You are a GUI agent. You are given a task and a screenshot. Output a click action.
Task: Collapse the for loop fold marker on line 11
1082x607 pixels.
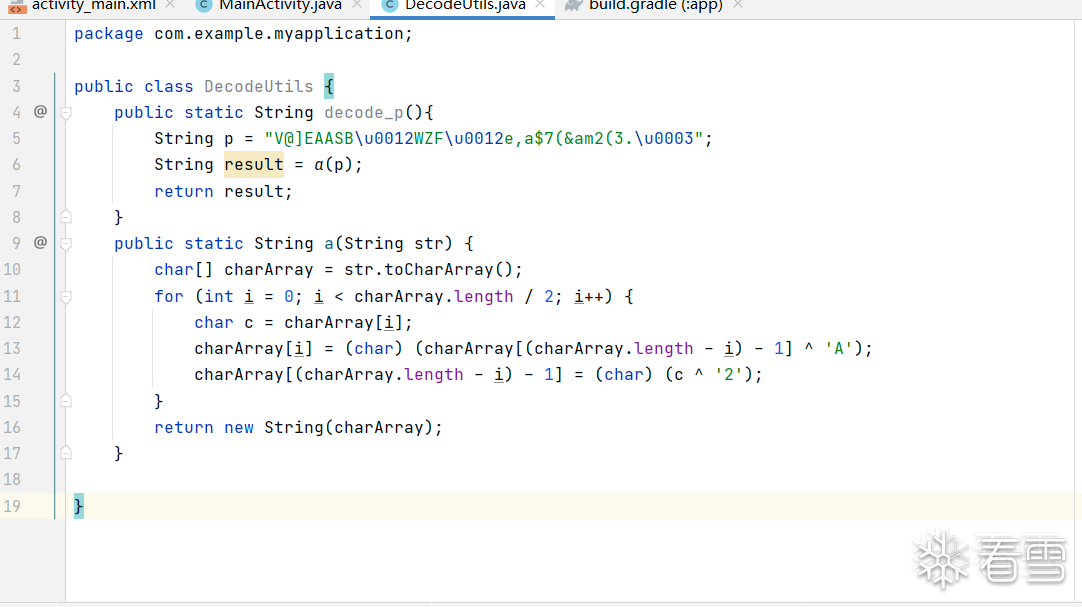66,297
